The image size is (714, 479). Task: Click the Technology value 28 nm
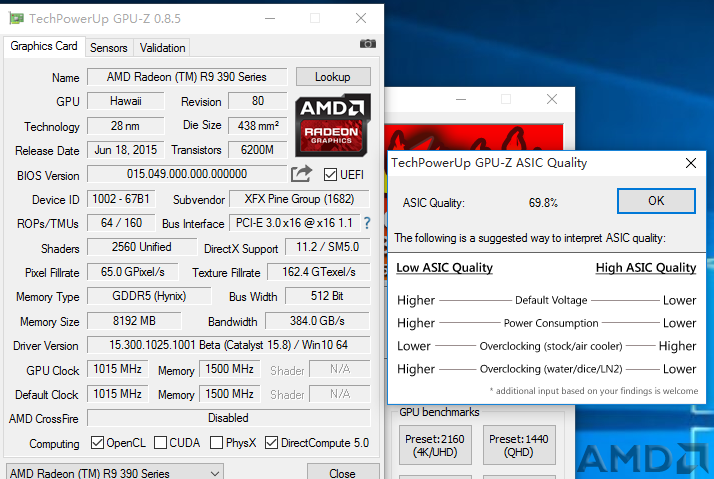point(126,125)
